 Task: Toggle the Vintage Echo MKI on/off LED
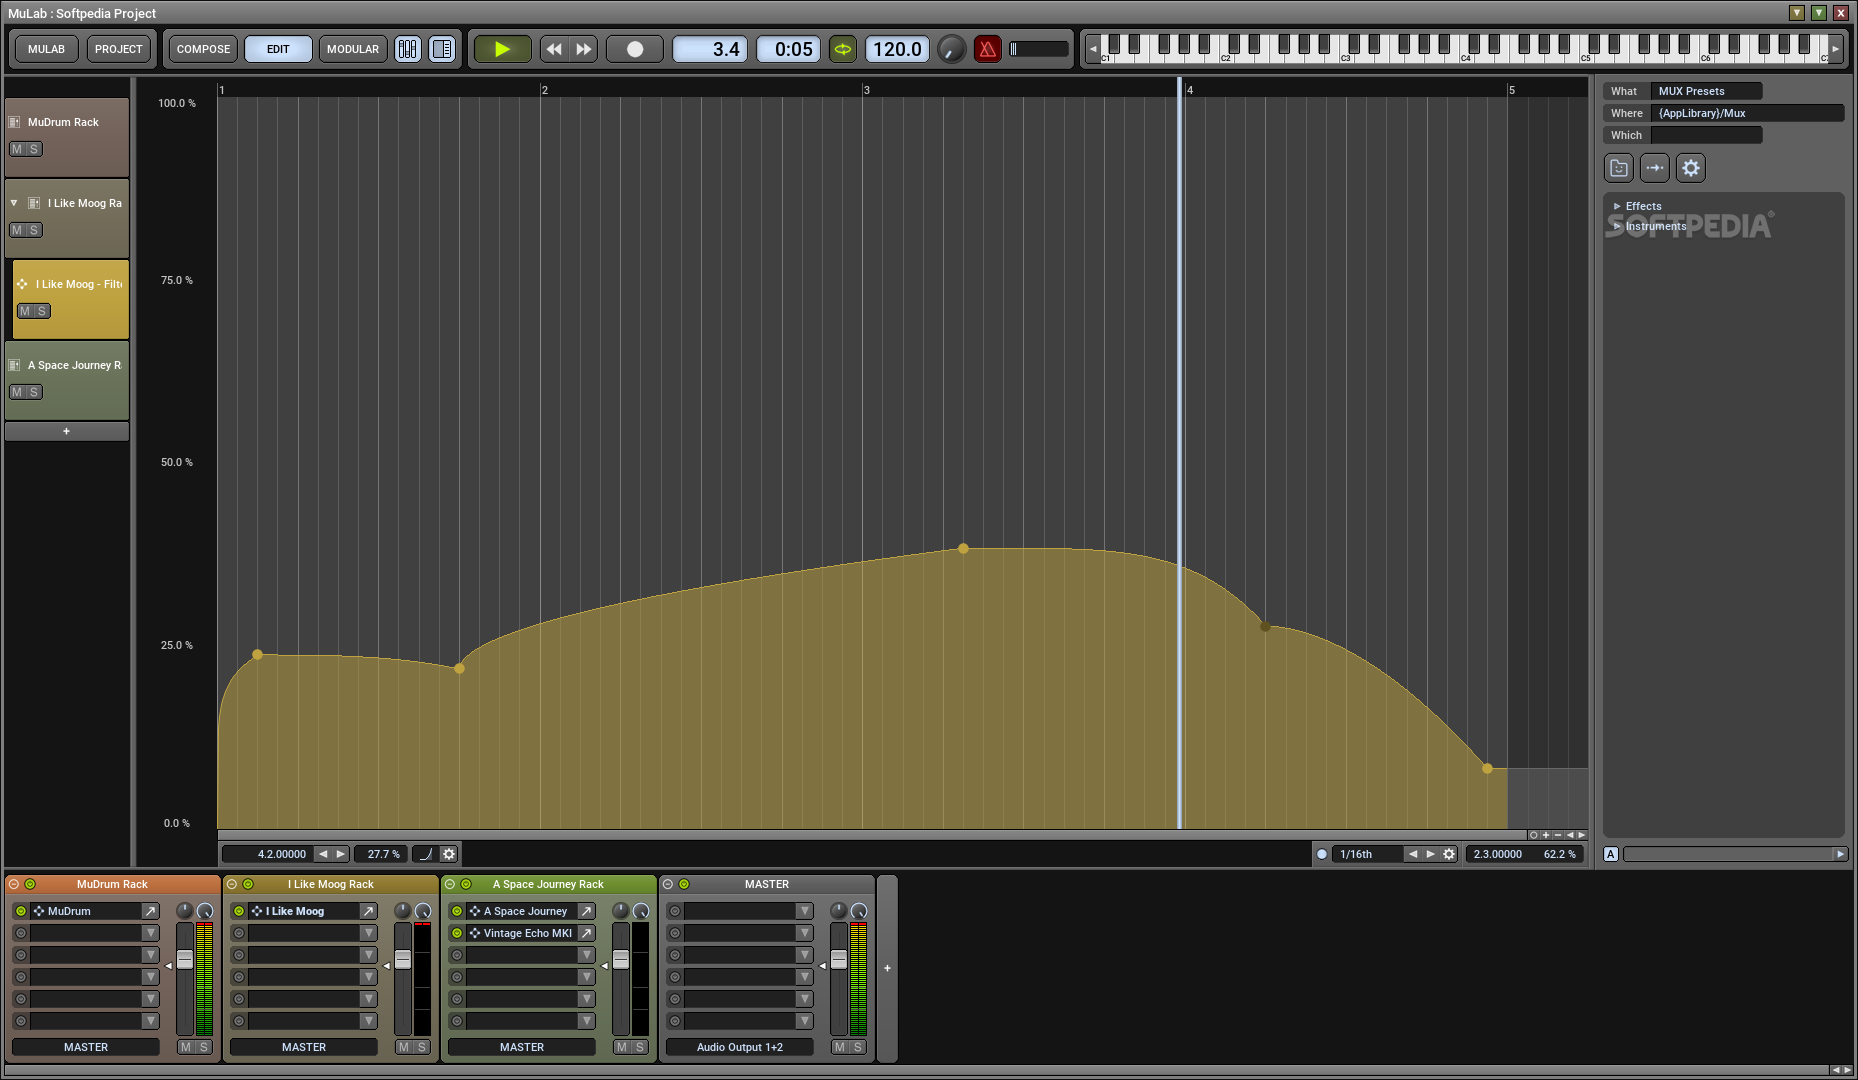point(457,933)
